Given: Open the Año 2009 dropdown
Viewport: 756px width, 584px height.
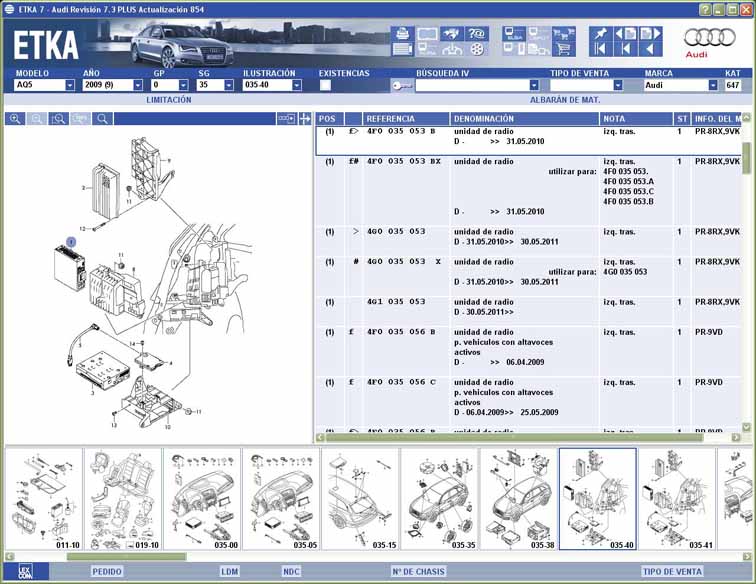Looking at the screenshot, I should (138, 85).
